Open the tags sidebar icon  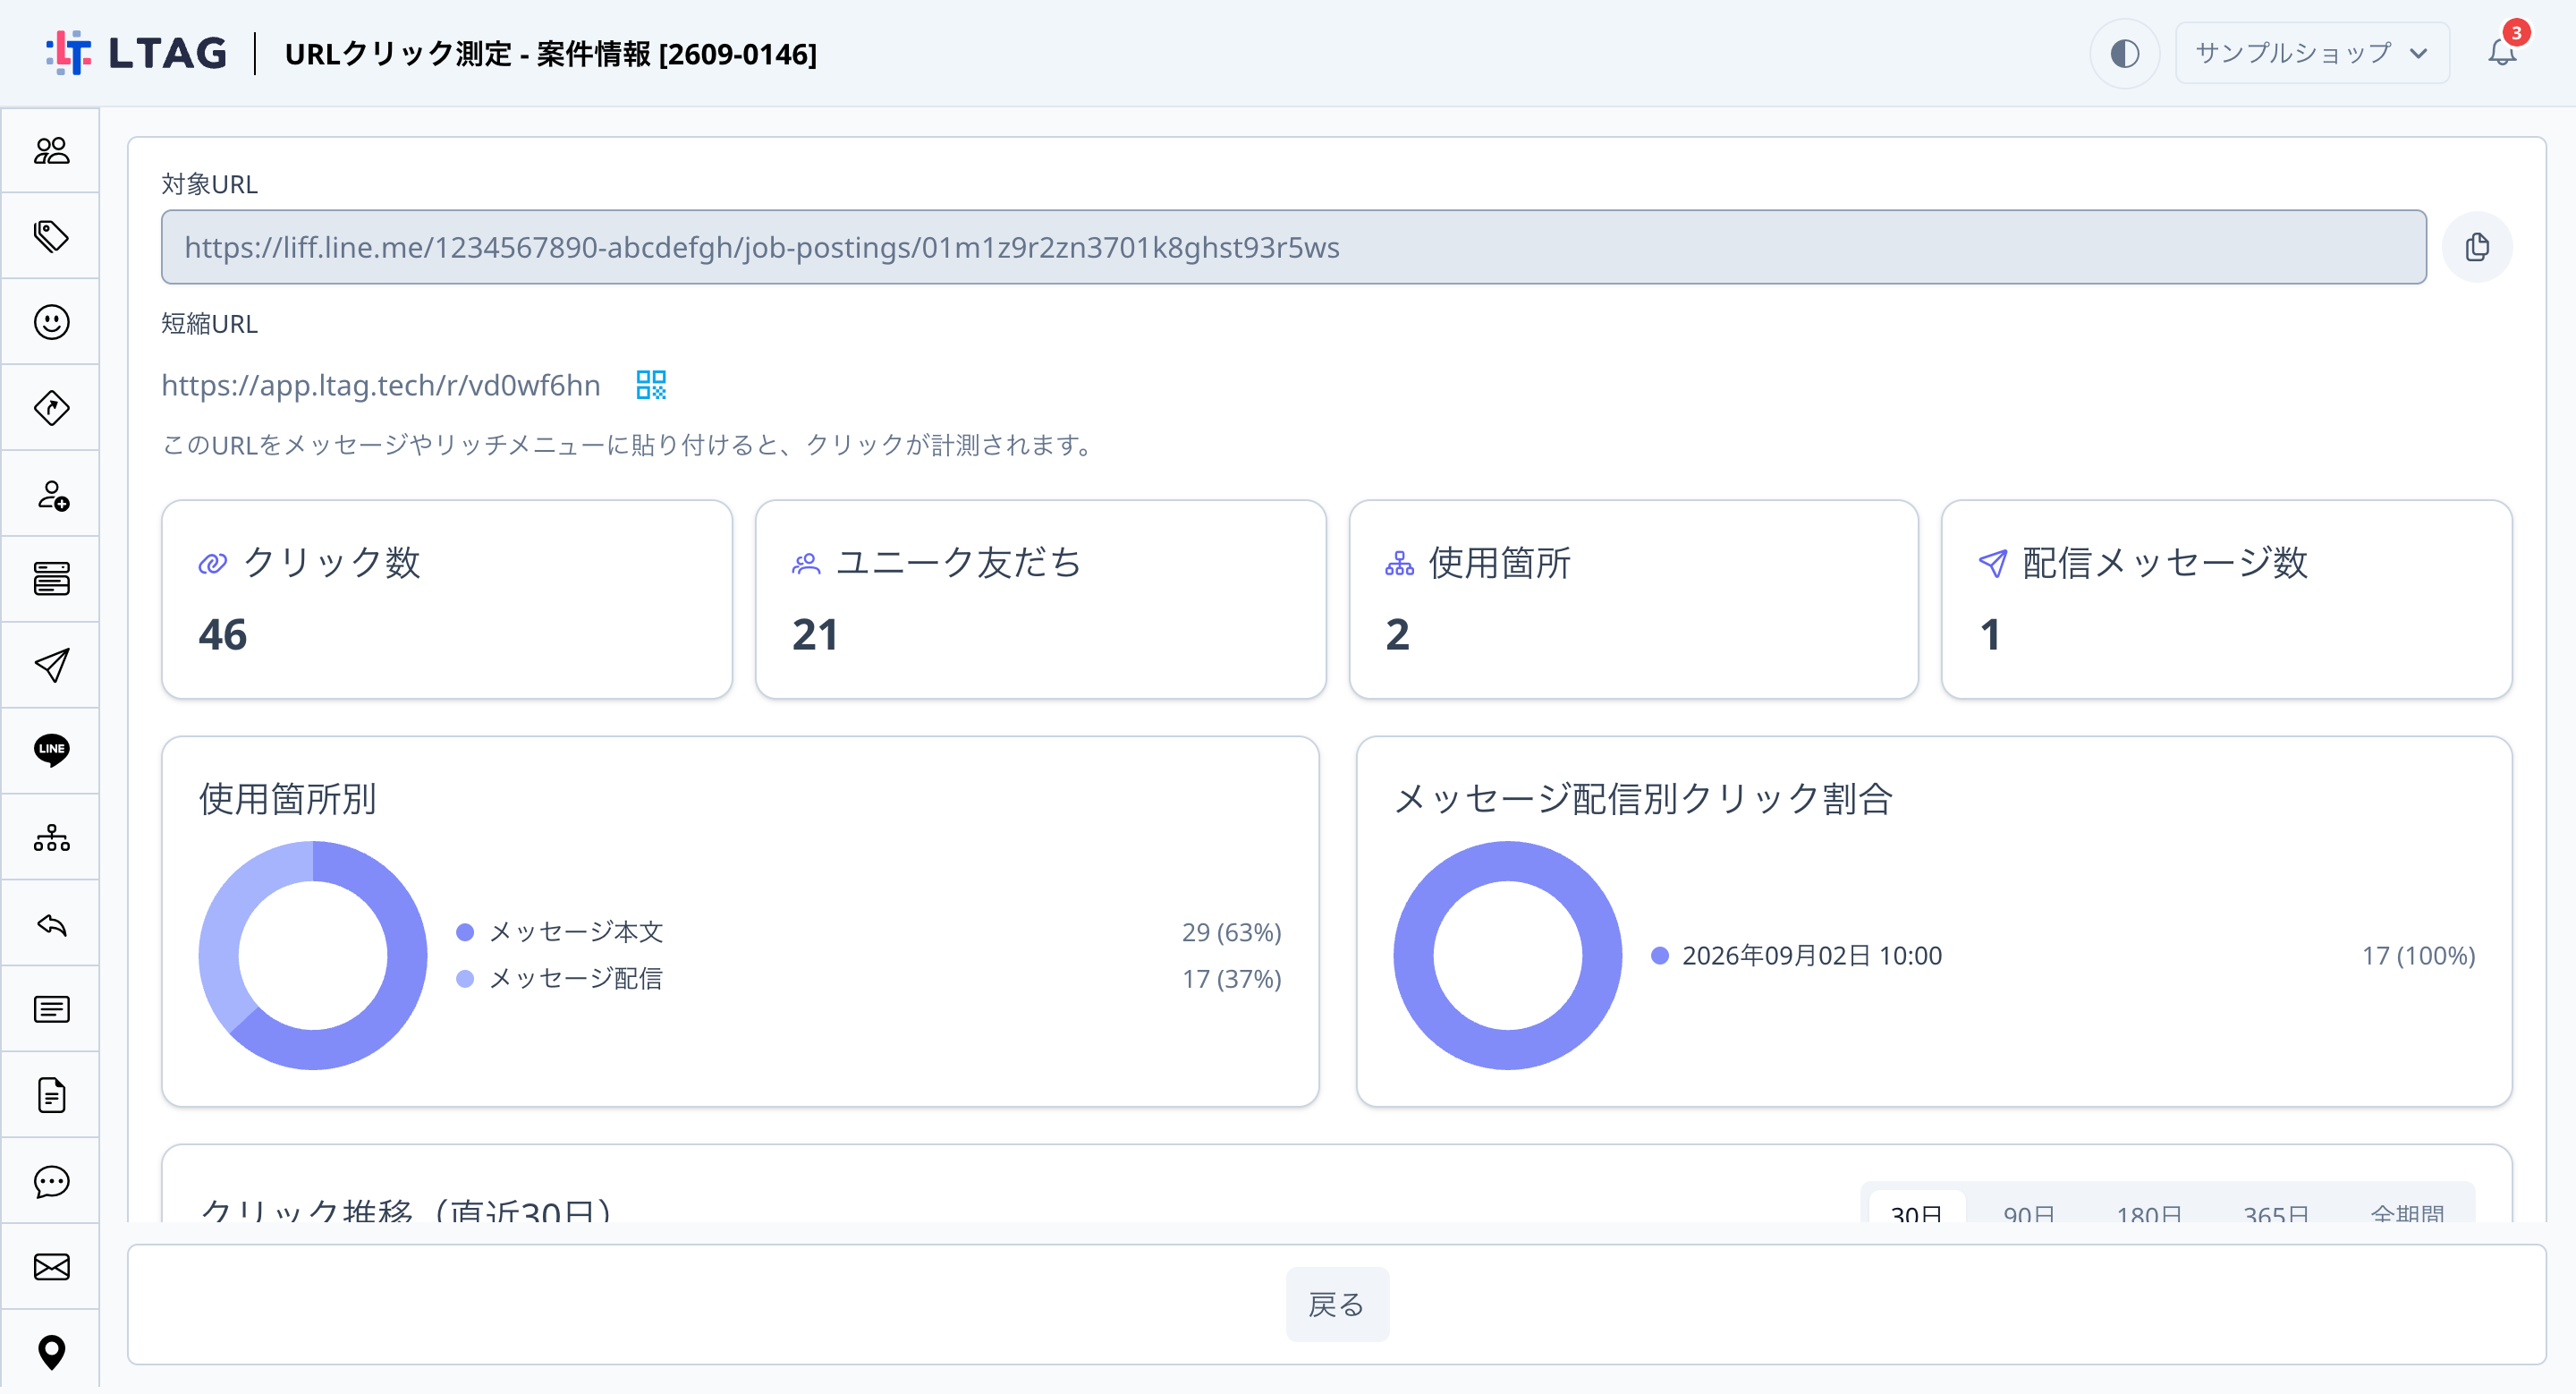[51, 236]
